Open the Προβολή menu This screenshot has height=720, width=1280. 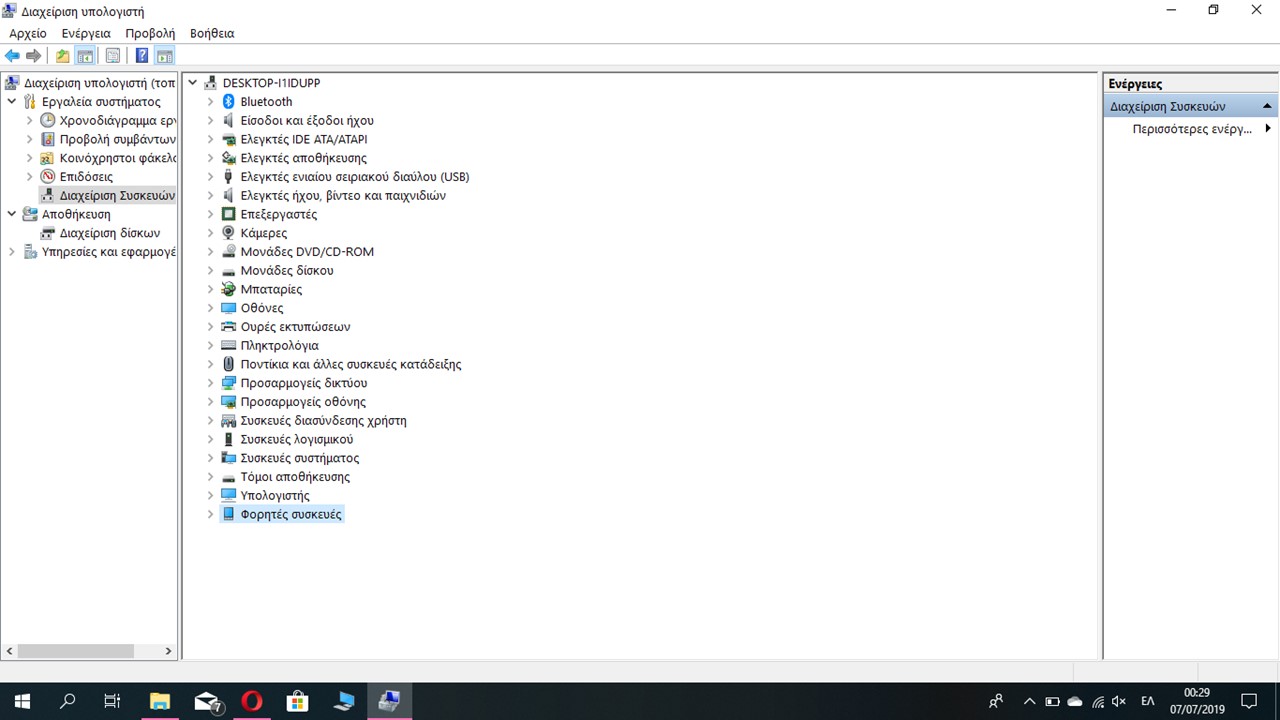[x=150, y=33]
